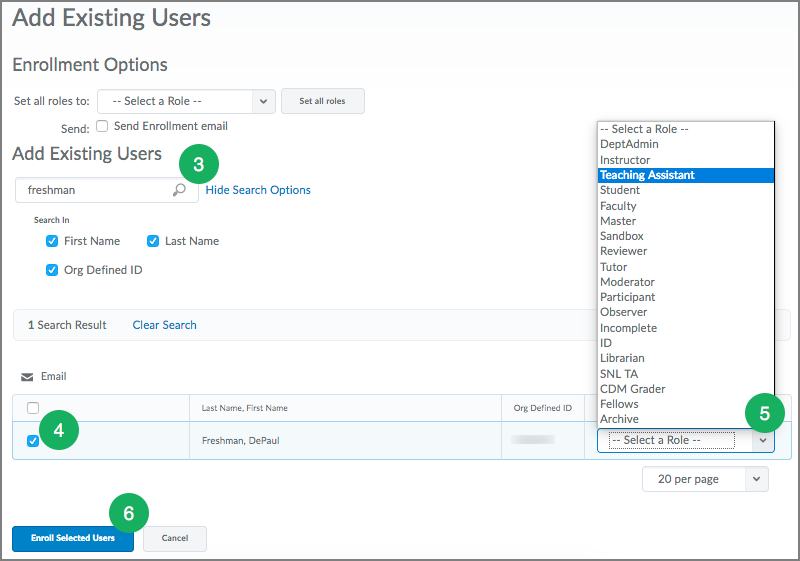
Task: Uncheck the First Name search option
Action: (x=52, y=241)
